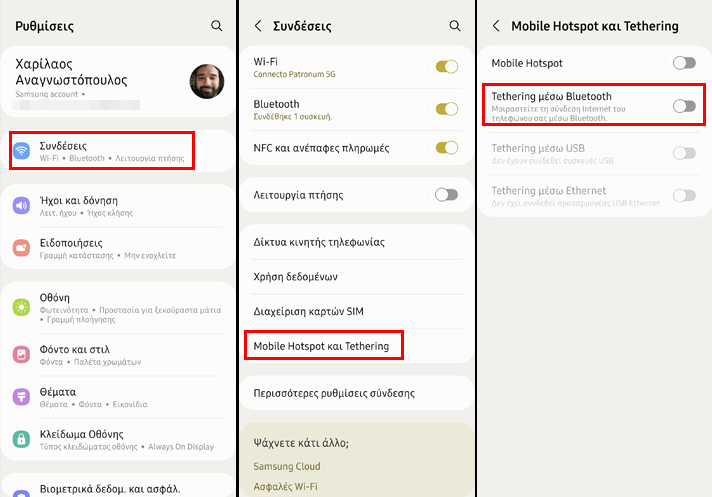Screen dimensions: 712x497
Task: Open Δίκτυα κινητής τηλεφωνίας
Action: [356, 242]
